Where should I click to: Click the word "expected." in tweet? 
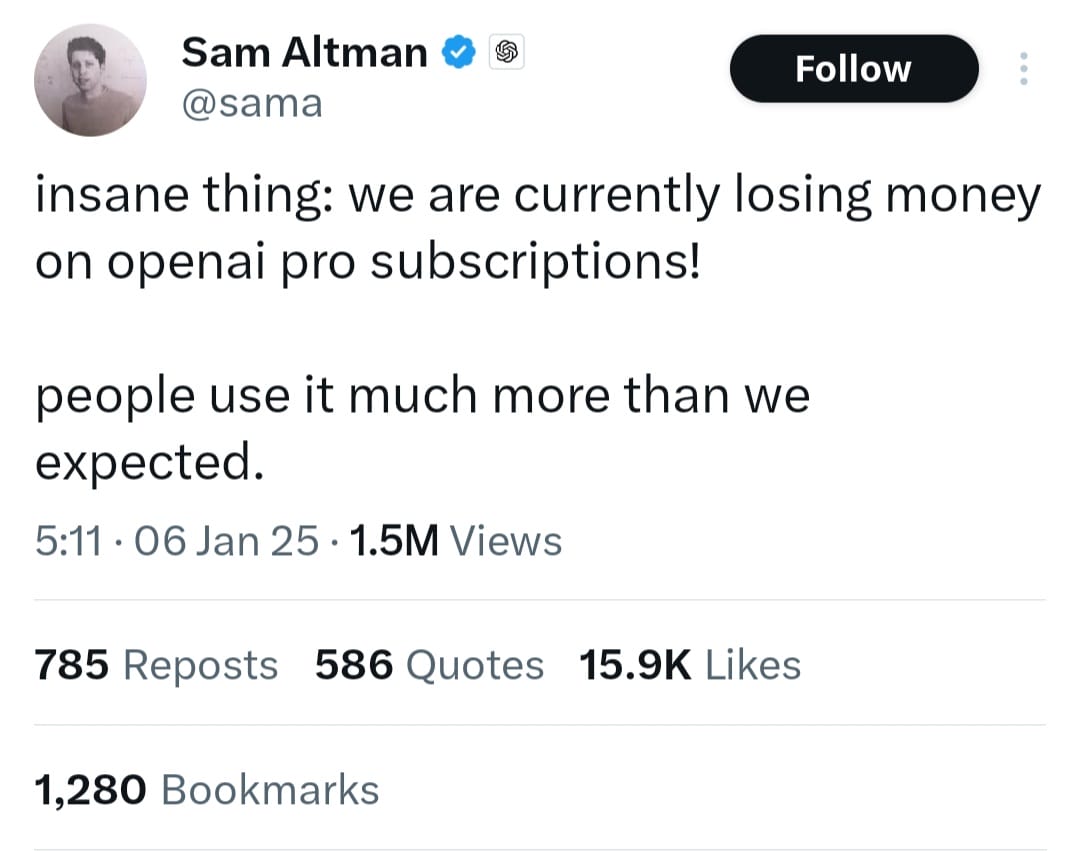(150, 462)
